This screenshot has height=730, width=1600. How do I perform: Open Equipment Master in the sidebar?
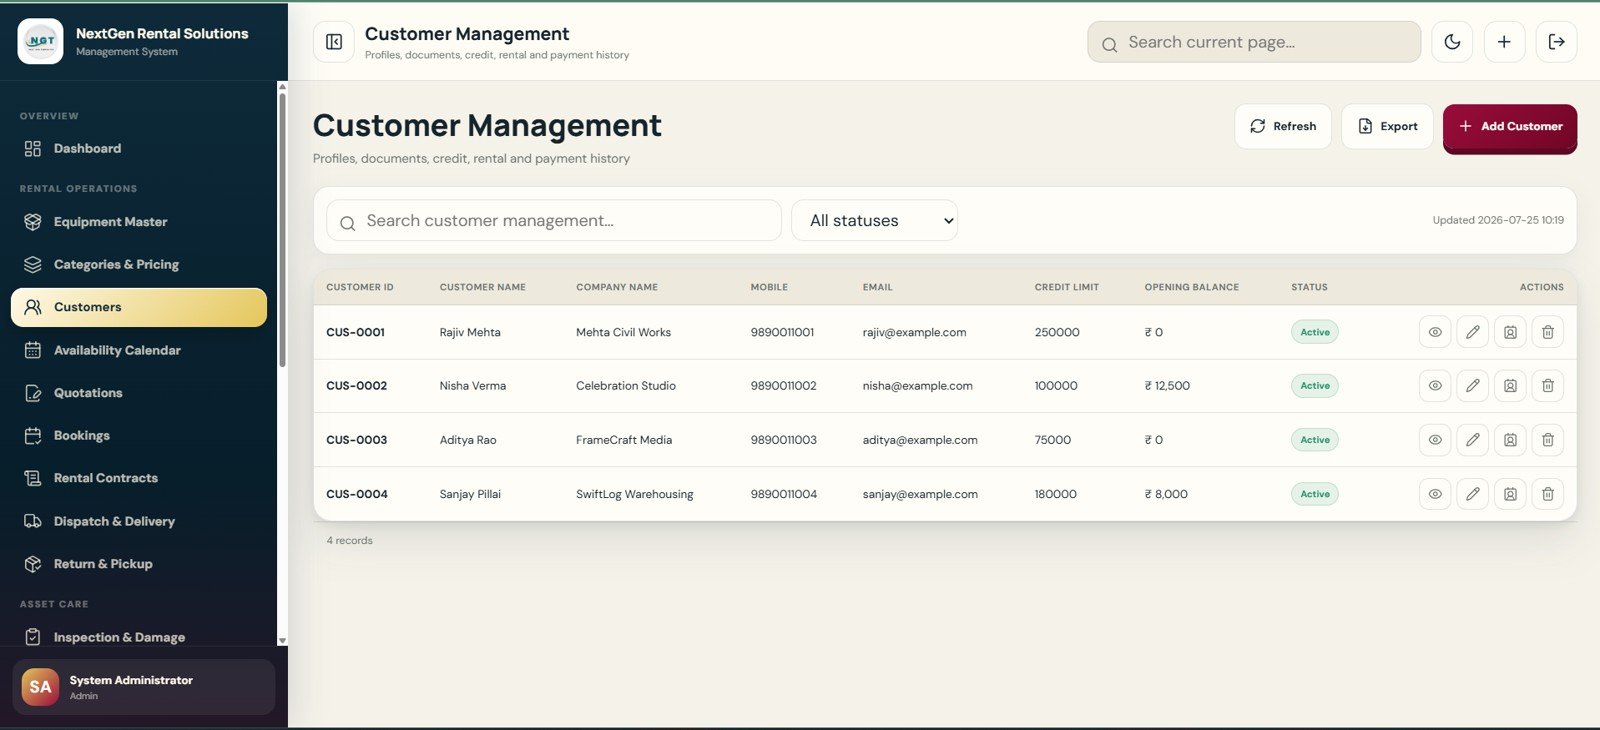coord(139,222)
